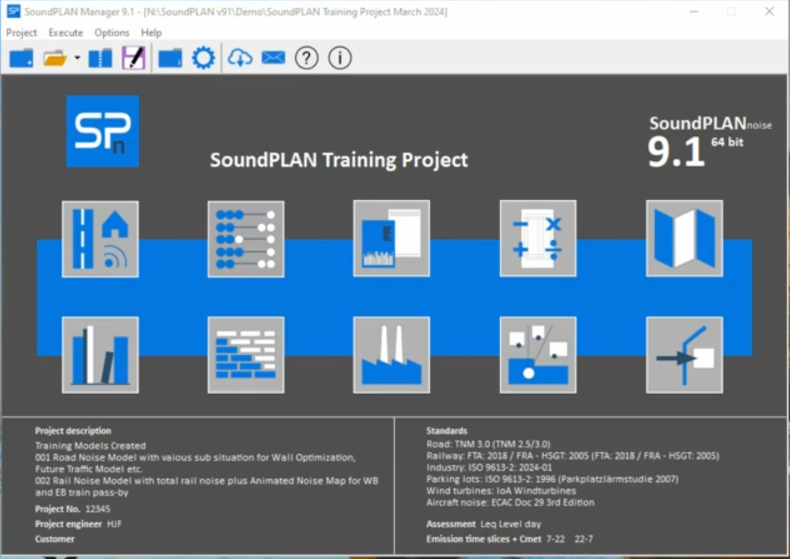
Task: Click the envelope email support icon
Action: click(x=274, y=58)
